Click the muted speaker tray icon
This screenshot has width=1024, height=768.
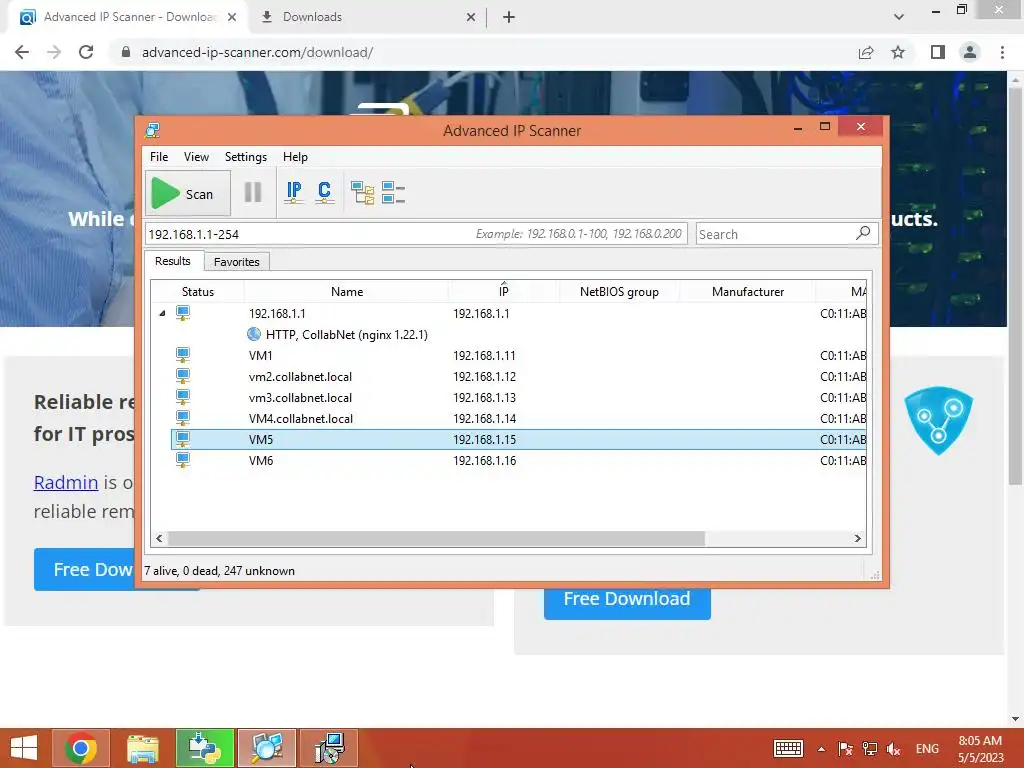894,749
